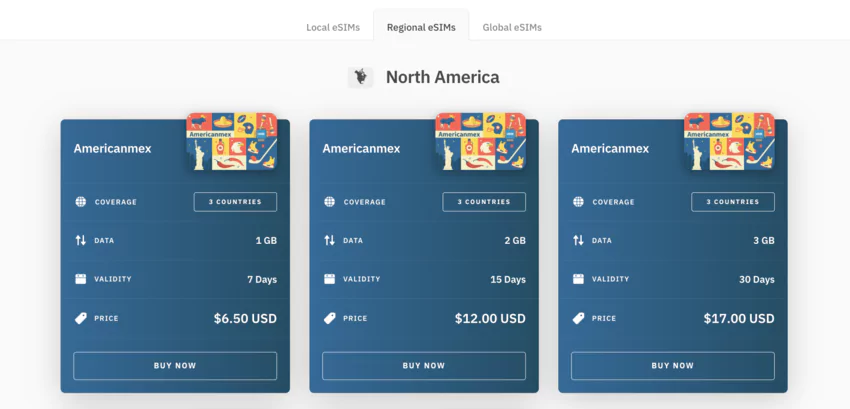The image size is (850, 409).
Task: Click the DATA label on the 2 GB card
Action: (353, 240)
